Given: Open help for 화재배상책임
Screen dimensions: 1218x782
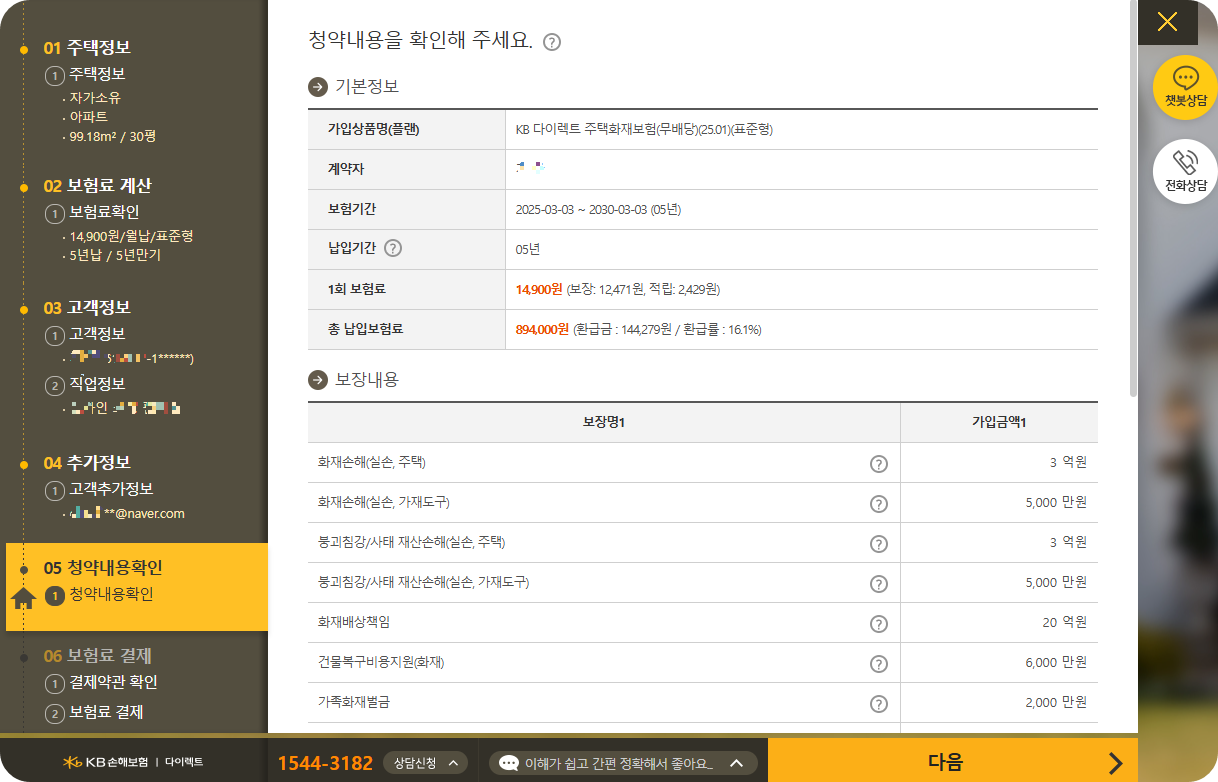Looking at the screenshot, I should 879,623.
